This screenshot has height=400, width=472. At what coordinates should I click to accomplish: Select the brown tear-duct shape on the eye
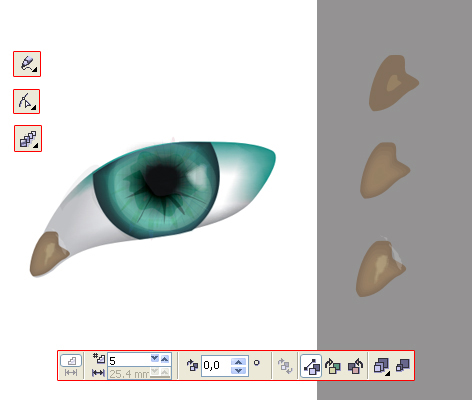pos(49,254)
